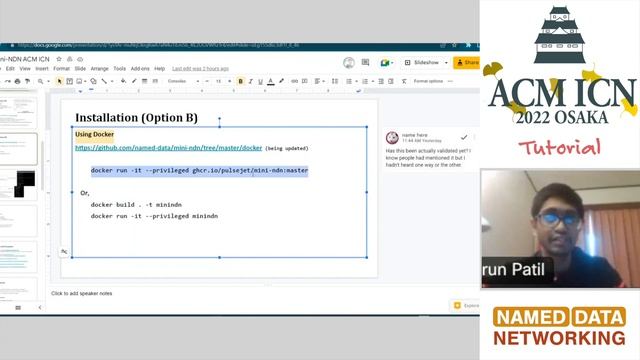This screenshot has height=360, width=640.
Task: Choose the Line tool
Action: (104, 81)
